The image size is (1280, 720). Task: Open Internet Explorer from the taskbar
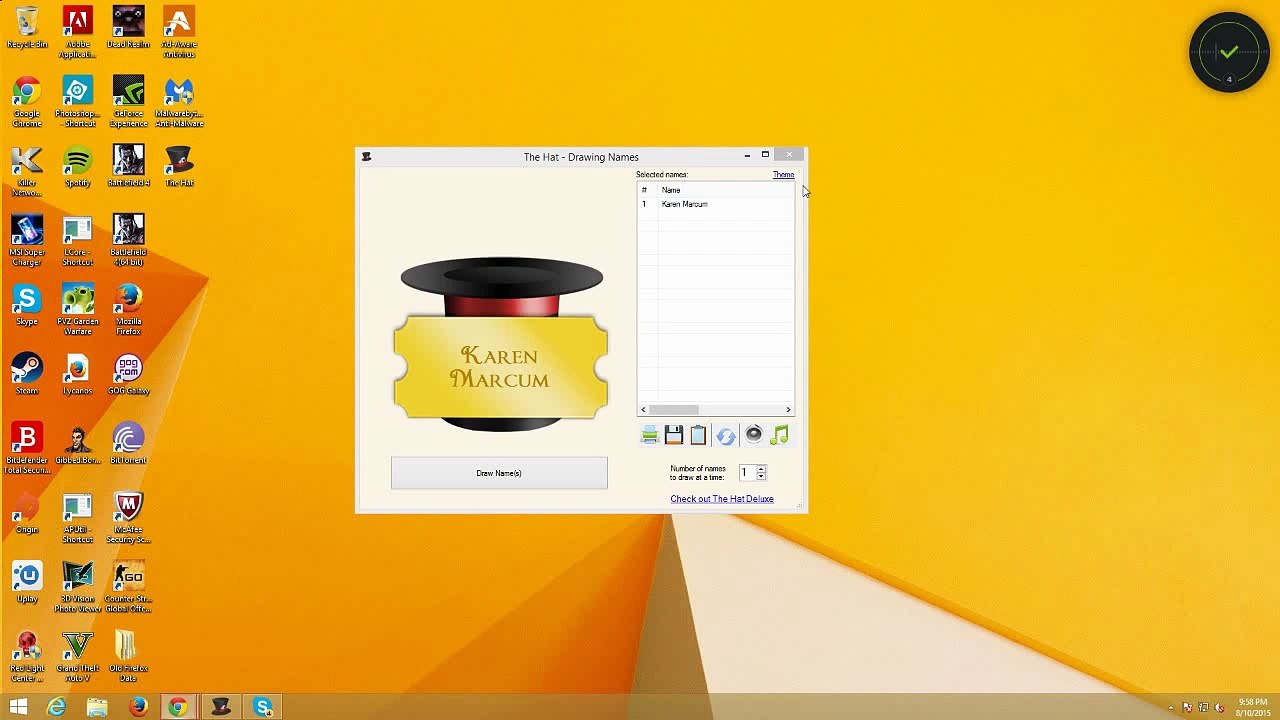coord(56,707)
